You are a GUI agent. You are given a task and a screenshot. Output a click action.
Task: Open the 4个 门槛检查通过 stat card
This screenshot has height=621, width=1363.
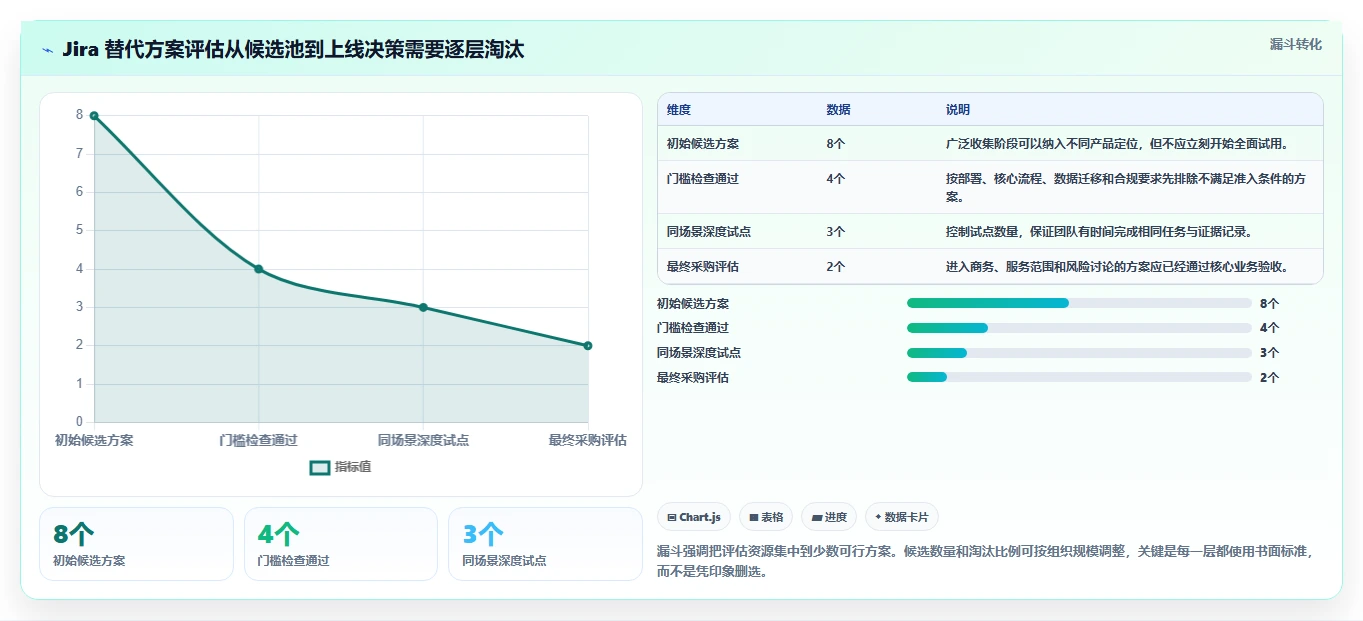341,544
